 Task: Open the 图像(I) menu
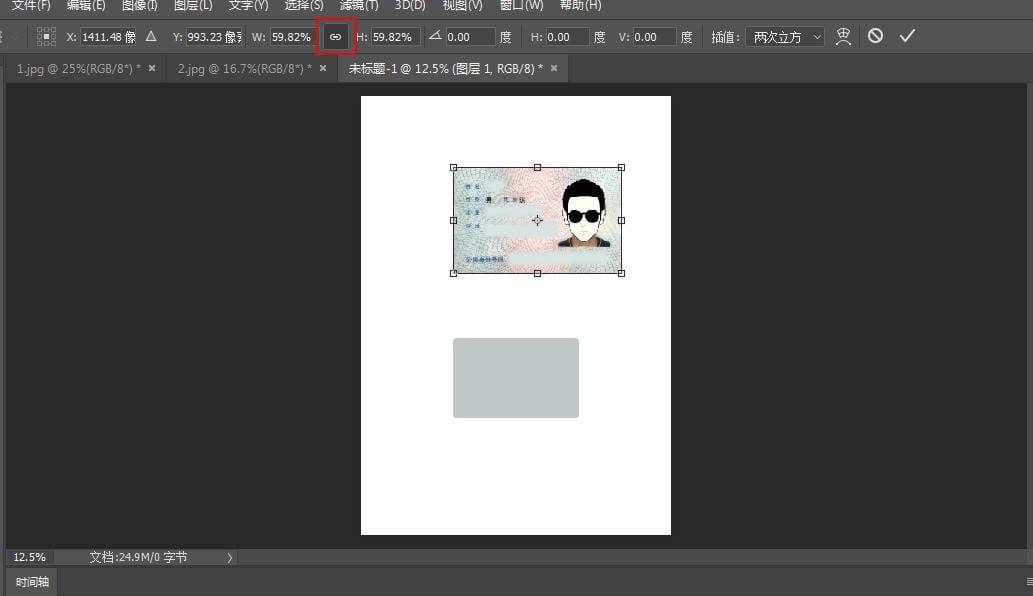139,5
